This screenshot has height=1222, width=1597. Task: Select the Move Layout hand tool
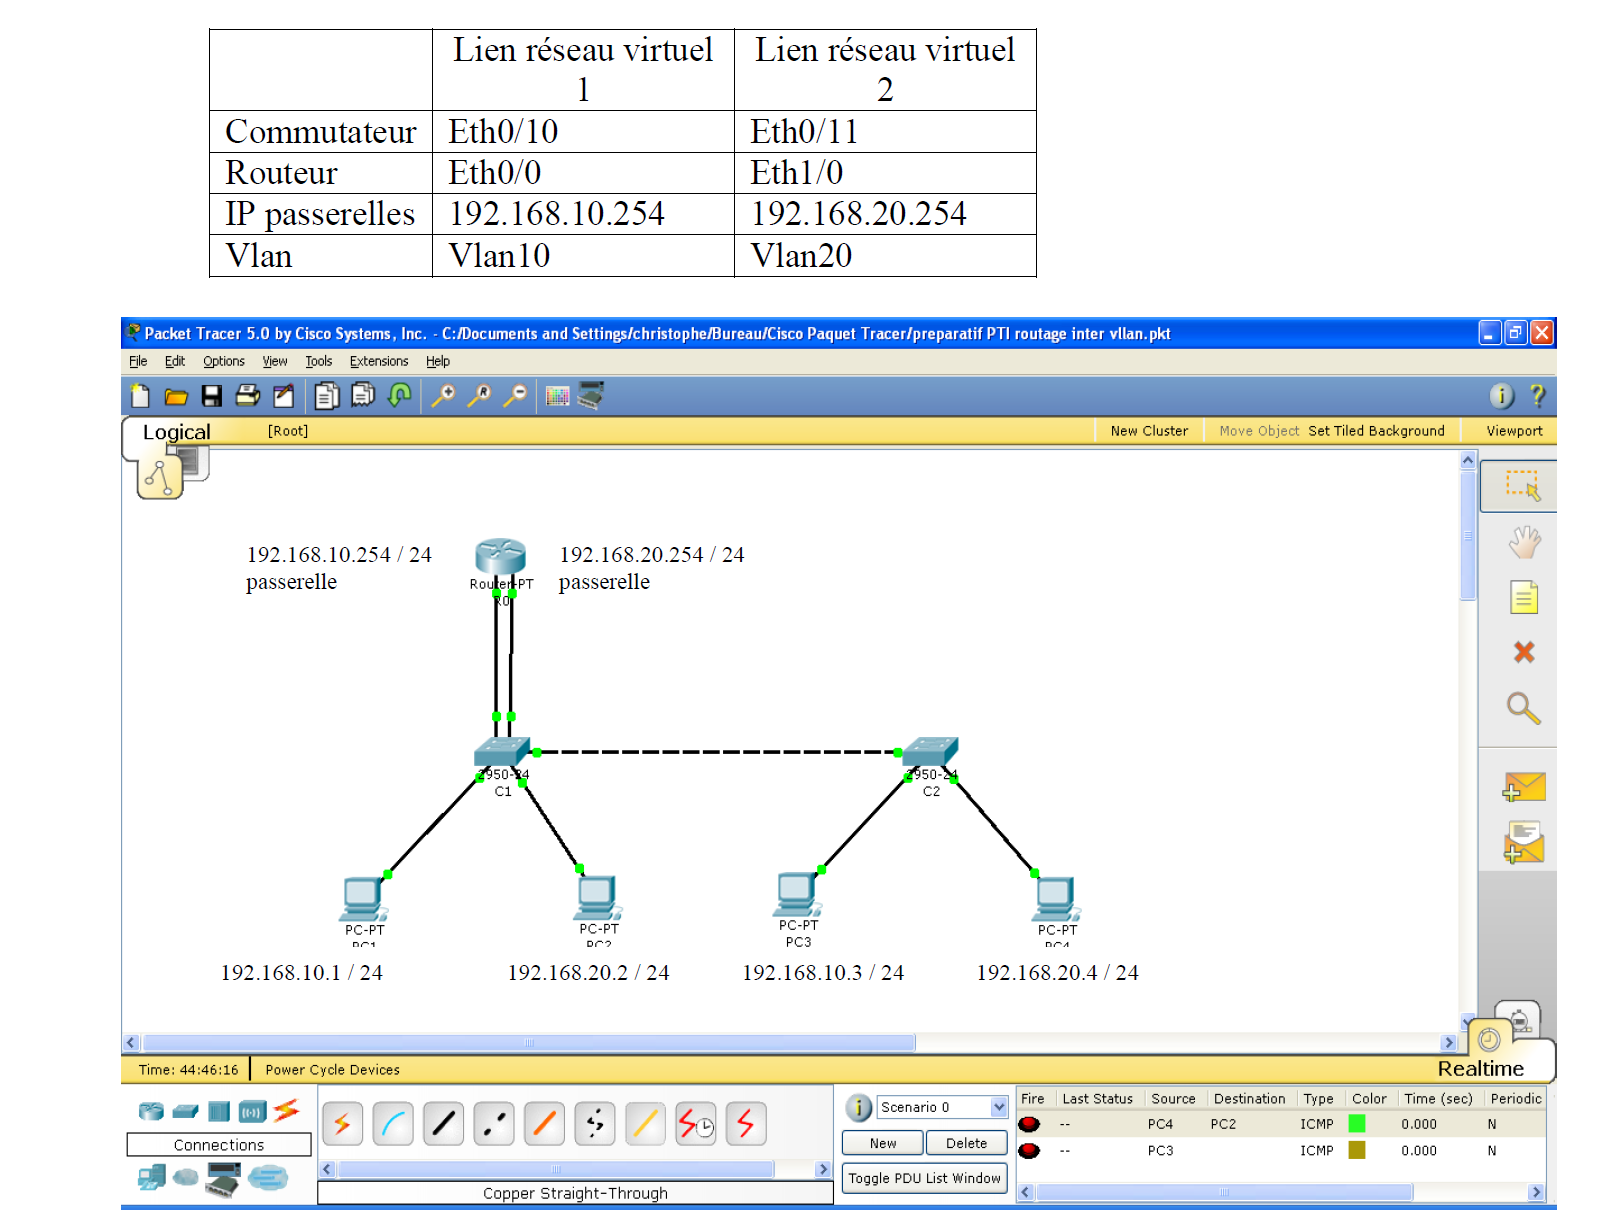click(x=1523, y=543)
